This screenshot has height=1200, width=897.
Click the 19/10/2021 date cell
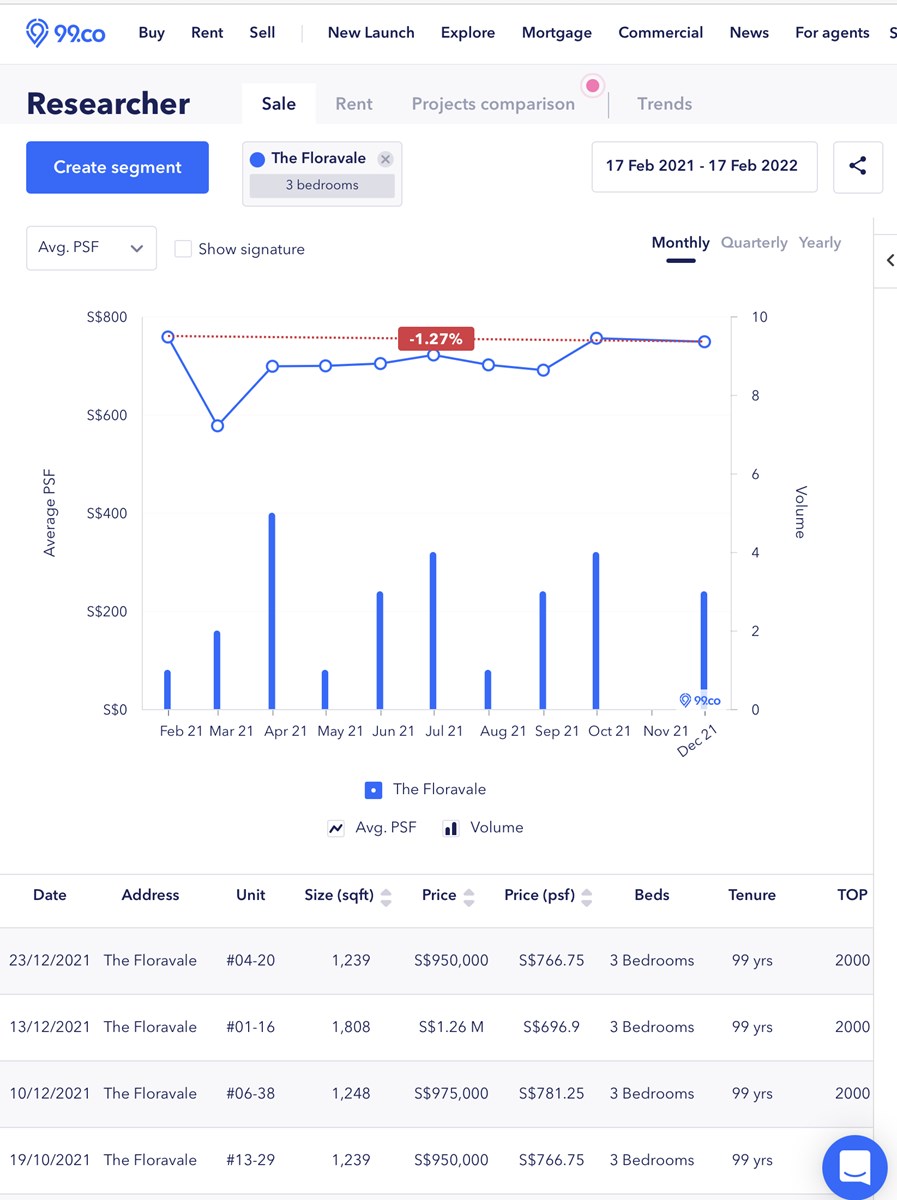49,1160
